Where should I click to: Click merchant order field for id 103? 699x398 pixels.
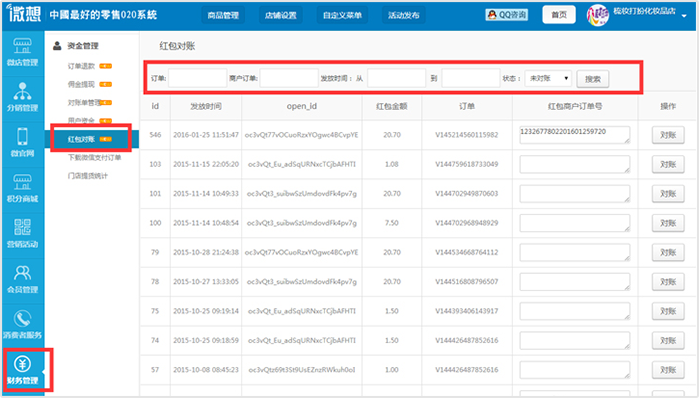(x=575, y=164)
